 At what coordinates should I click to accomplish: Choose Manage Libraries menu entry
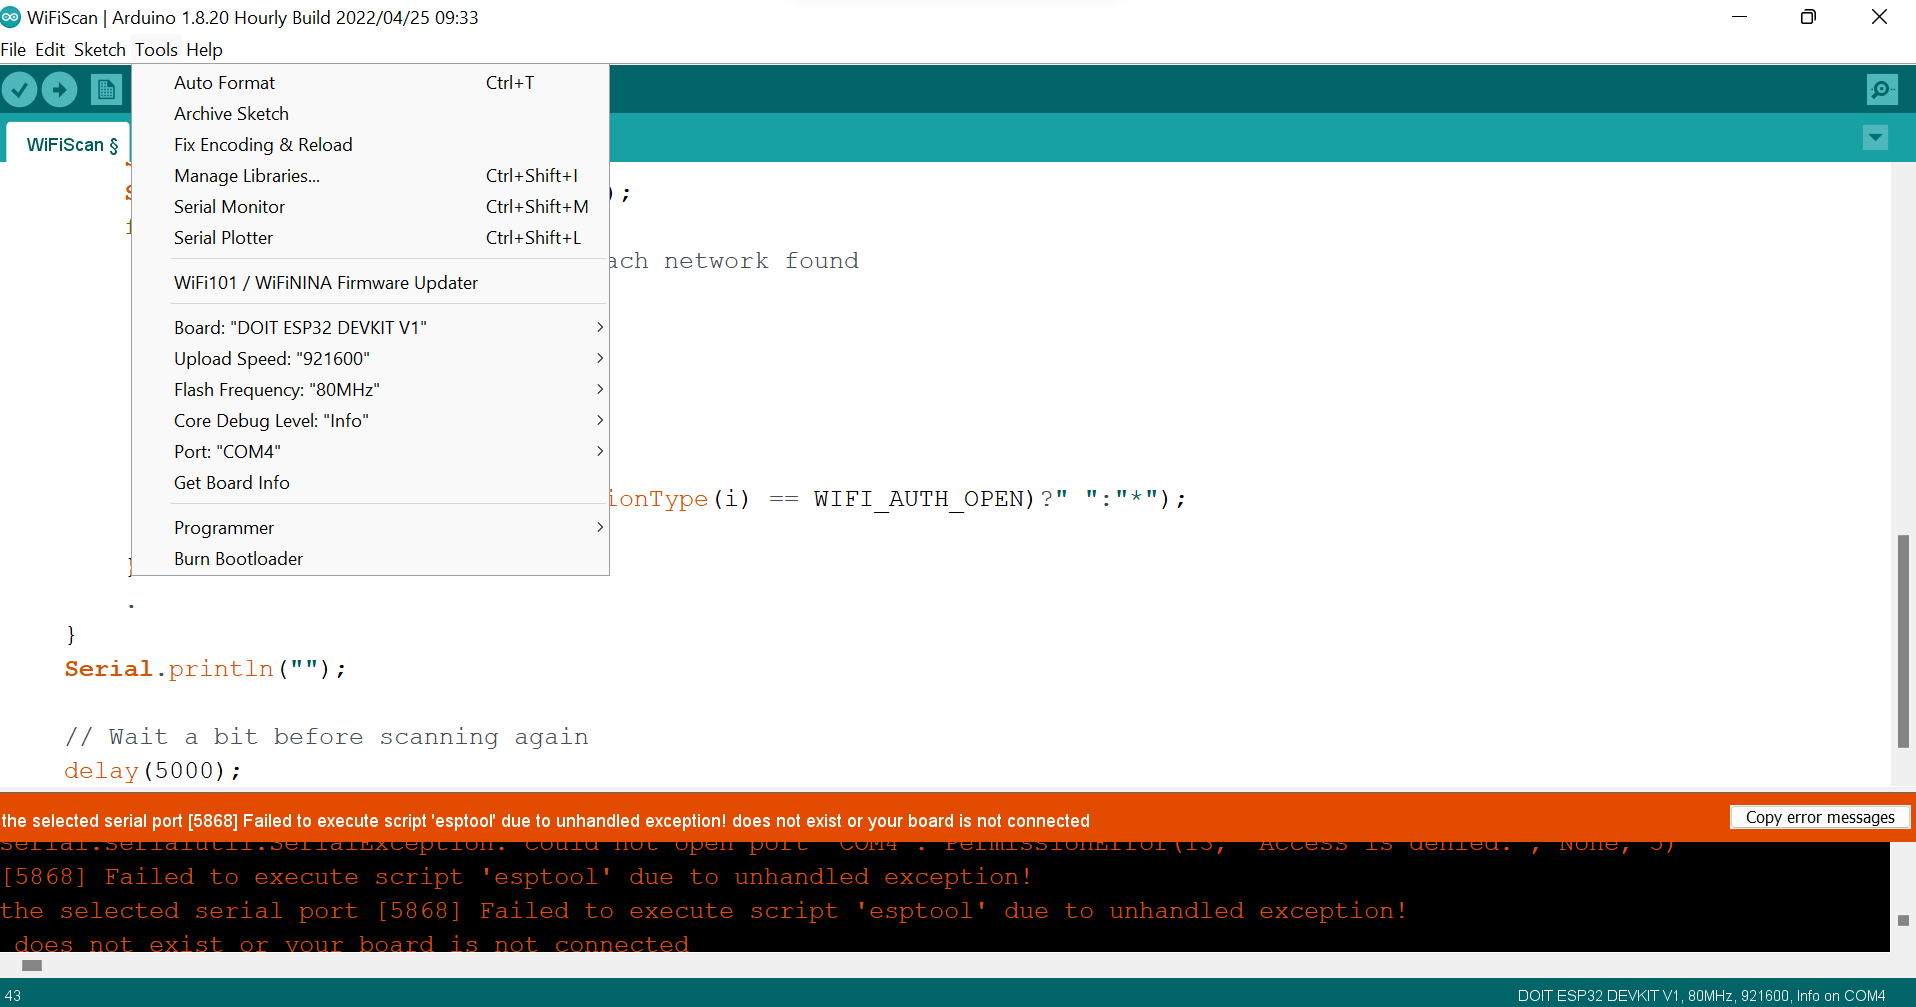(x=247, y=176)
